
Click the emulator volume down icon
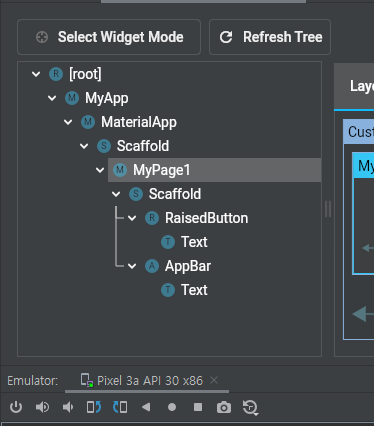[x=68, y=407]
